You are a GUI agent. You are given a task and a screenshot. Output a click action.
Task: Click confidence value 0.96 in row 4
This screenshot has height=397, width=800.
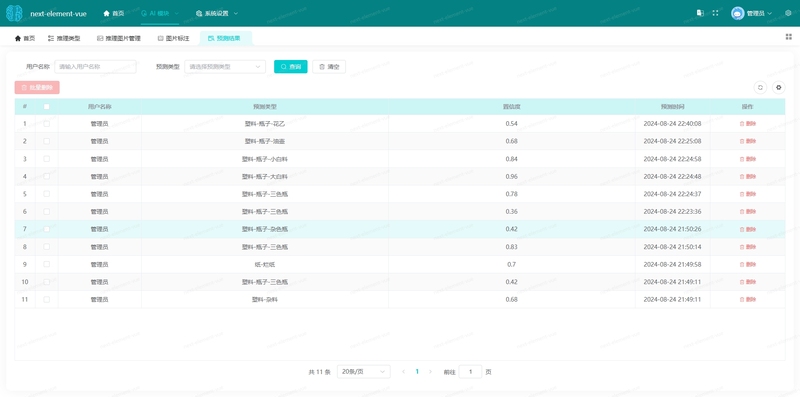coord(511,176)
